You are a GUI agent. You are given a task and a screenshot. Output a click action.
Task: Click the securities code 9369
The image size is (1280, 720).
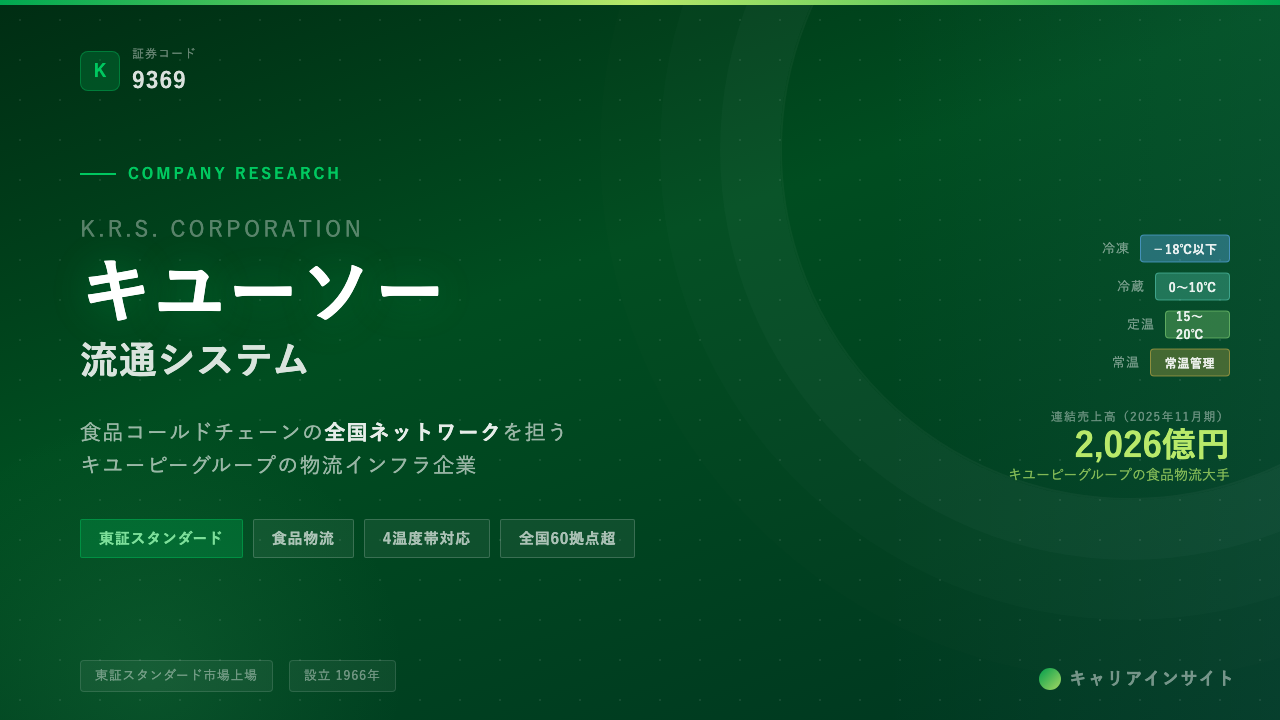tap(159, 80)
